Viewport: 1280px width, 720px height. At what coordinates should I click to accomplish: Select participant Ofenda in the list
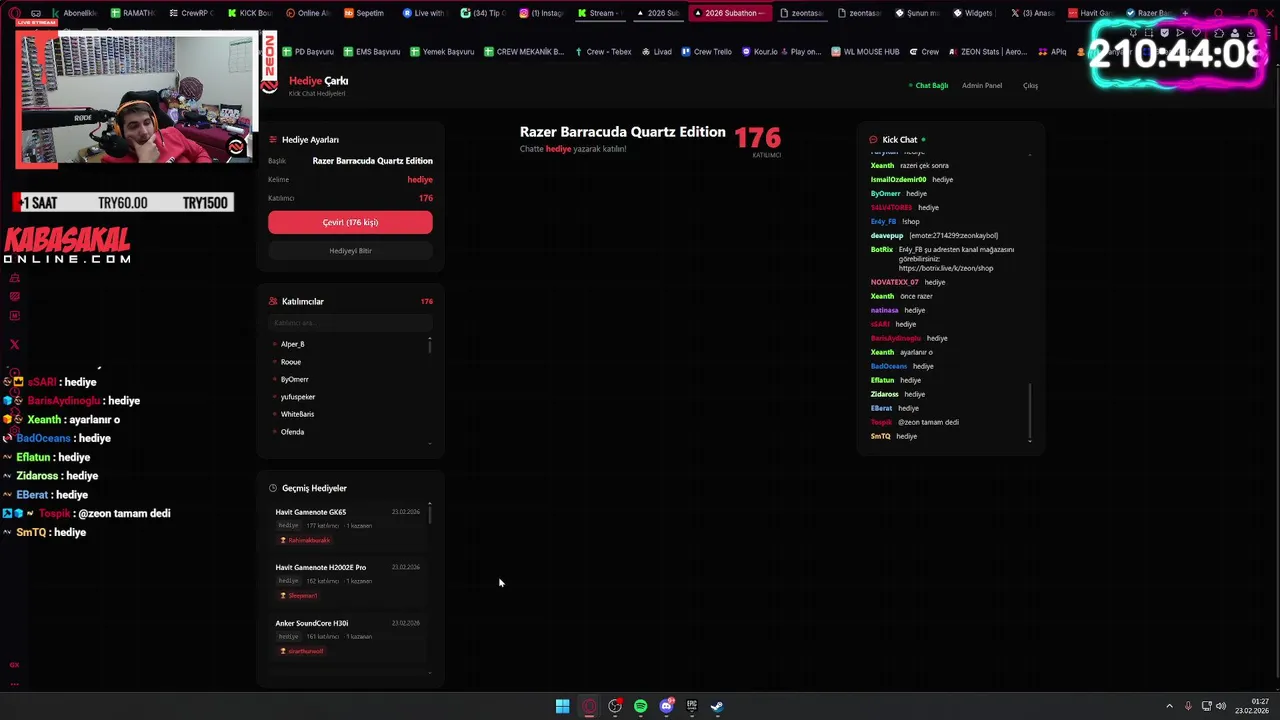pos(292,432)
